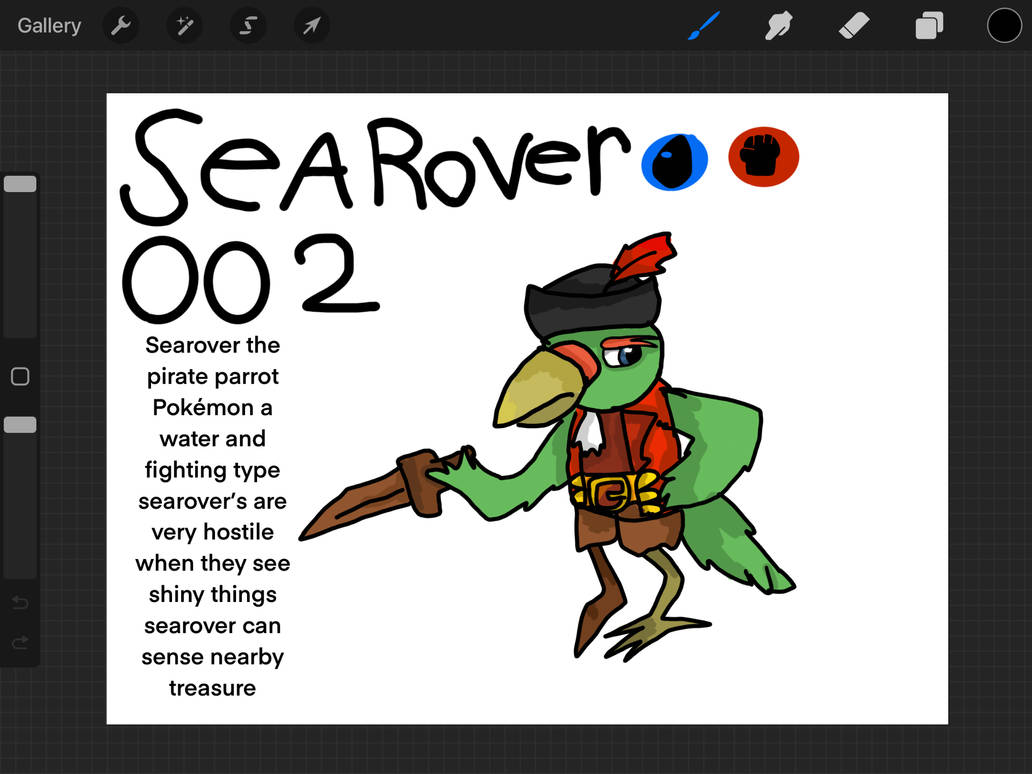Open the black active color picker
The height and width of the screenshot is (774, 1032).
(x=1004, y=26)
